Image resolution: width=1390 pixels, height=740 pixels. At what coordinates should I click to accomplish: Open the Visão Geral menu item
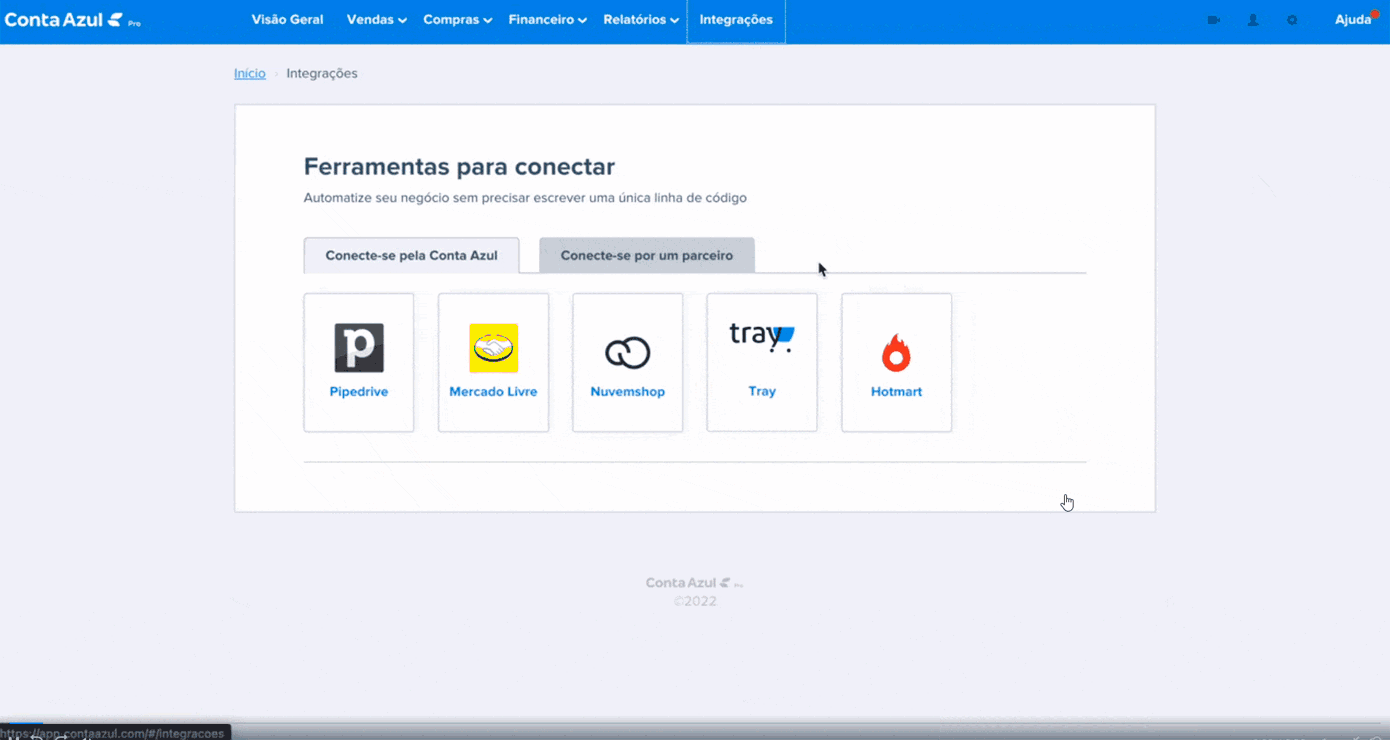(287, 19)
